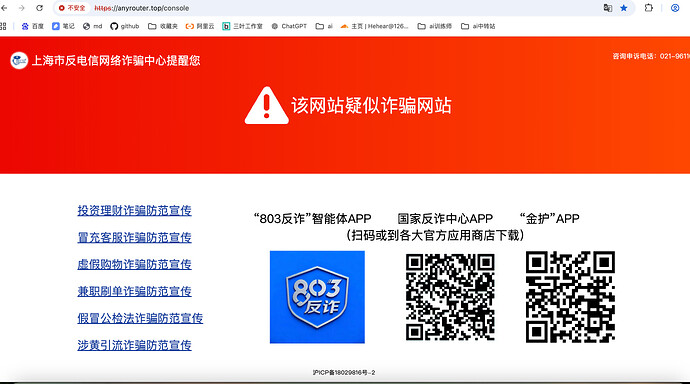This screenshot has width=690, height=384.
Task: Click the right QR code for 金护 APP
Action: [570, 297]
